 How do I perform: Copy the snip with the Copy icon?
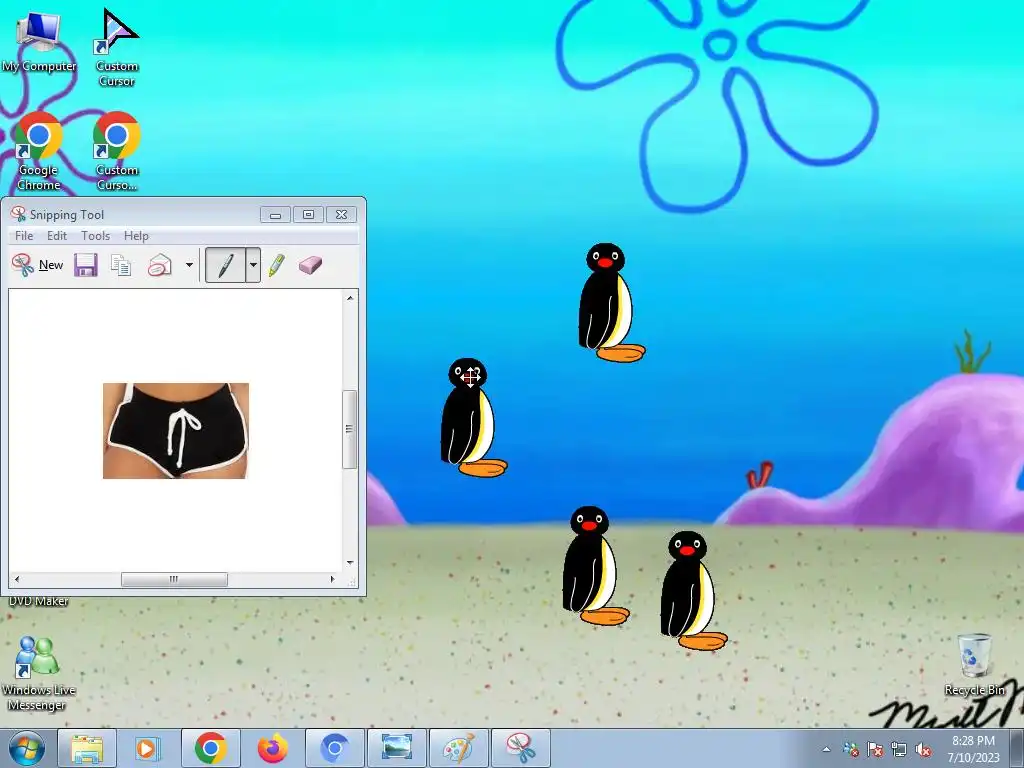(121, 264)
